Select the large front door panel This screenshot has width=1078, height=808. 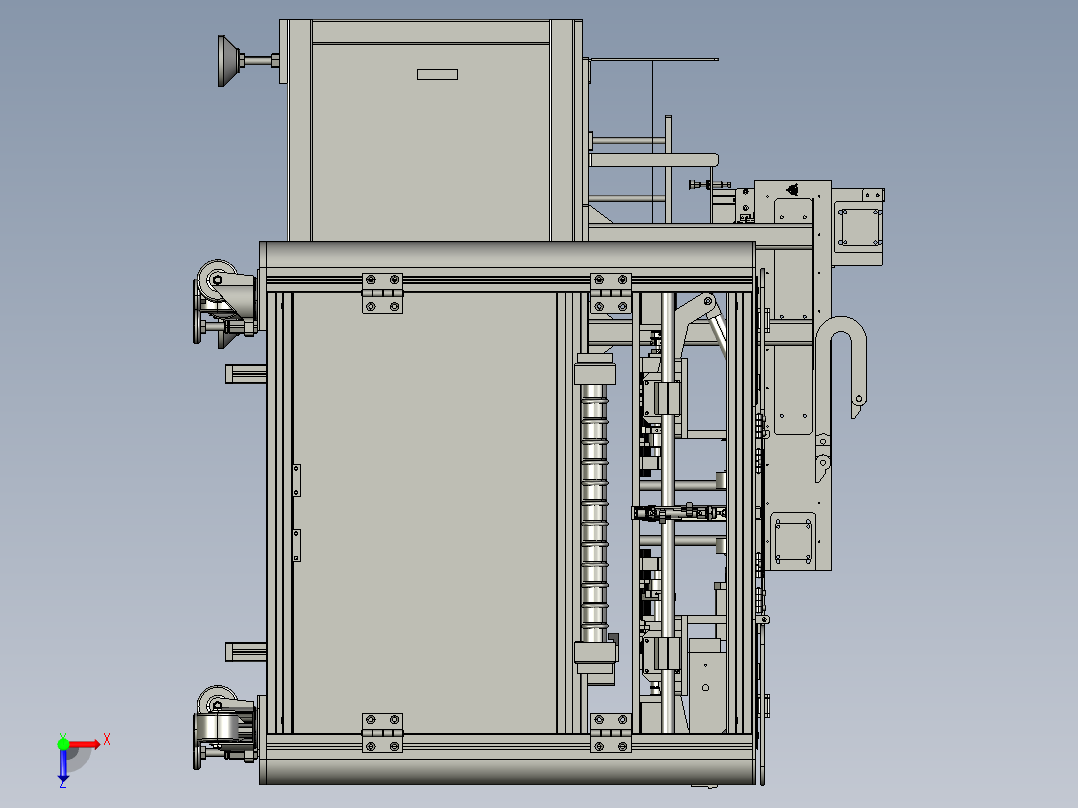click(424, 513)
